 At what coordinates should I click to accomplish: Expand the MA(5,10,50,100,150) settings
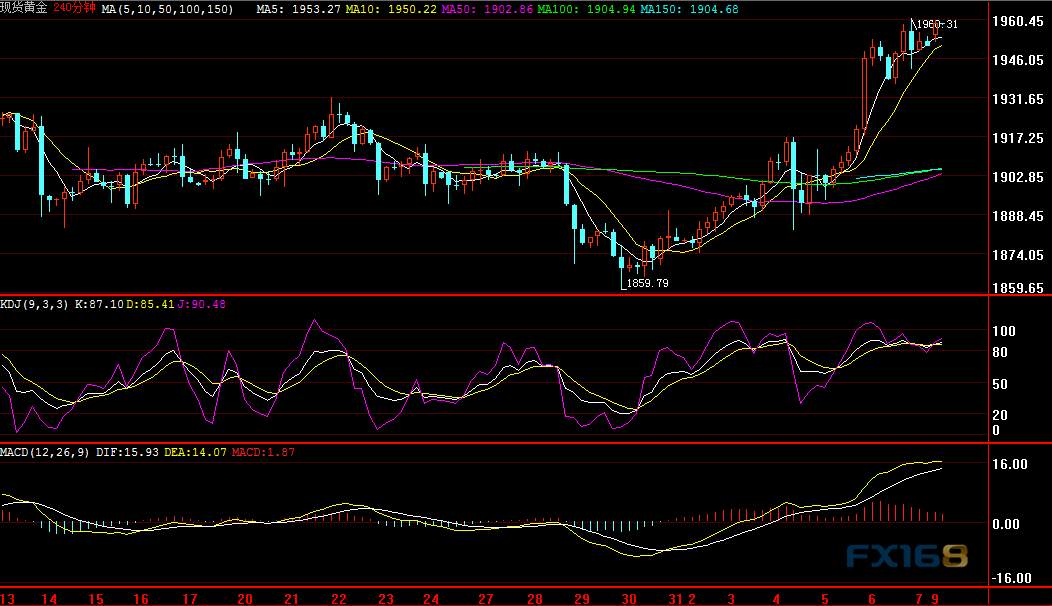165,10
